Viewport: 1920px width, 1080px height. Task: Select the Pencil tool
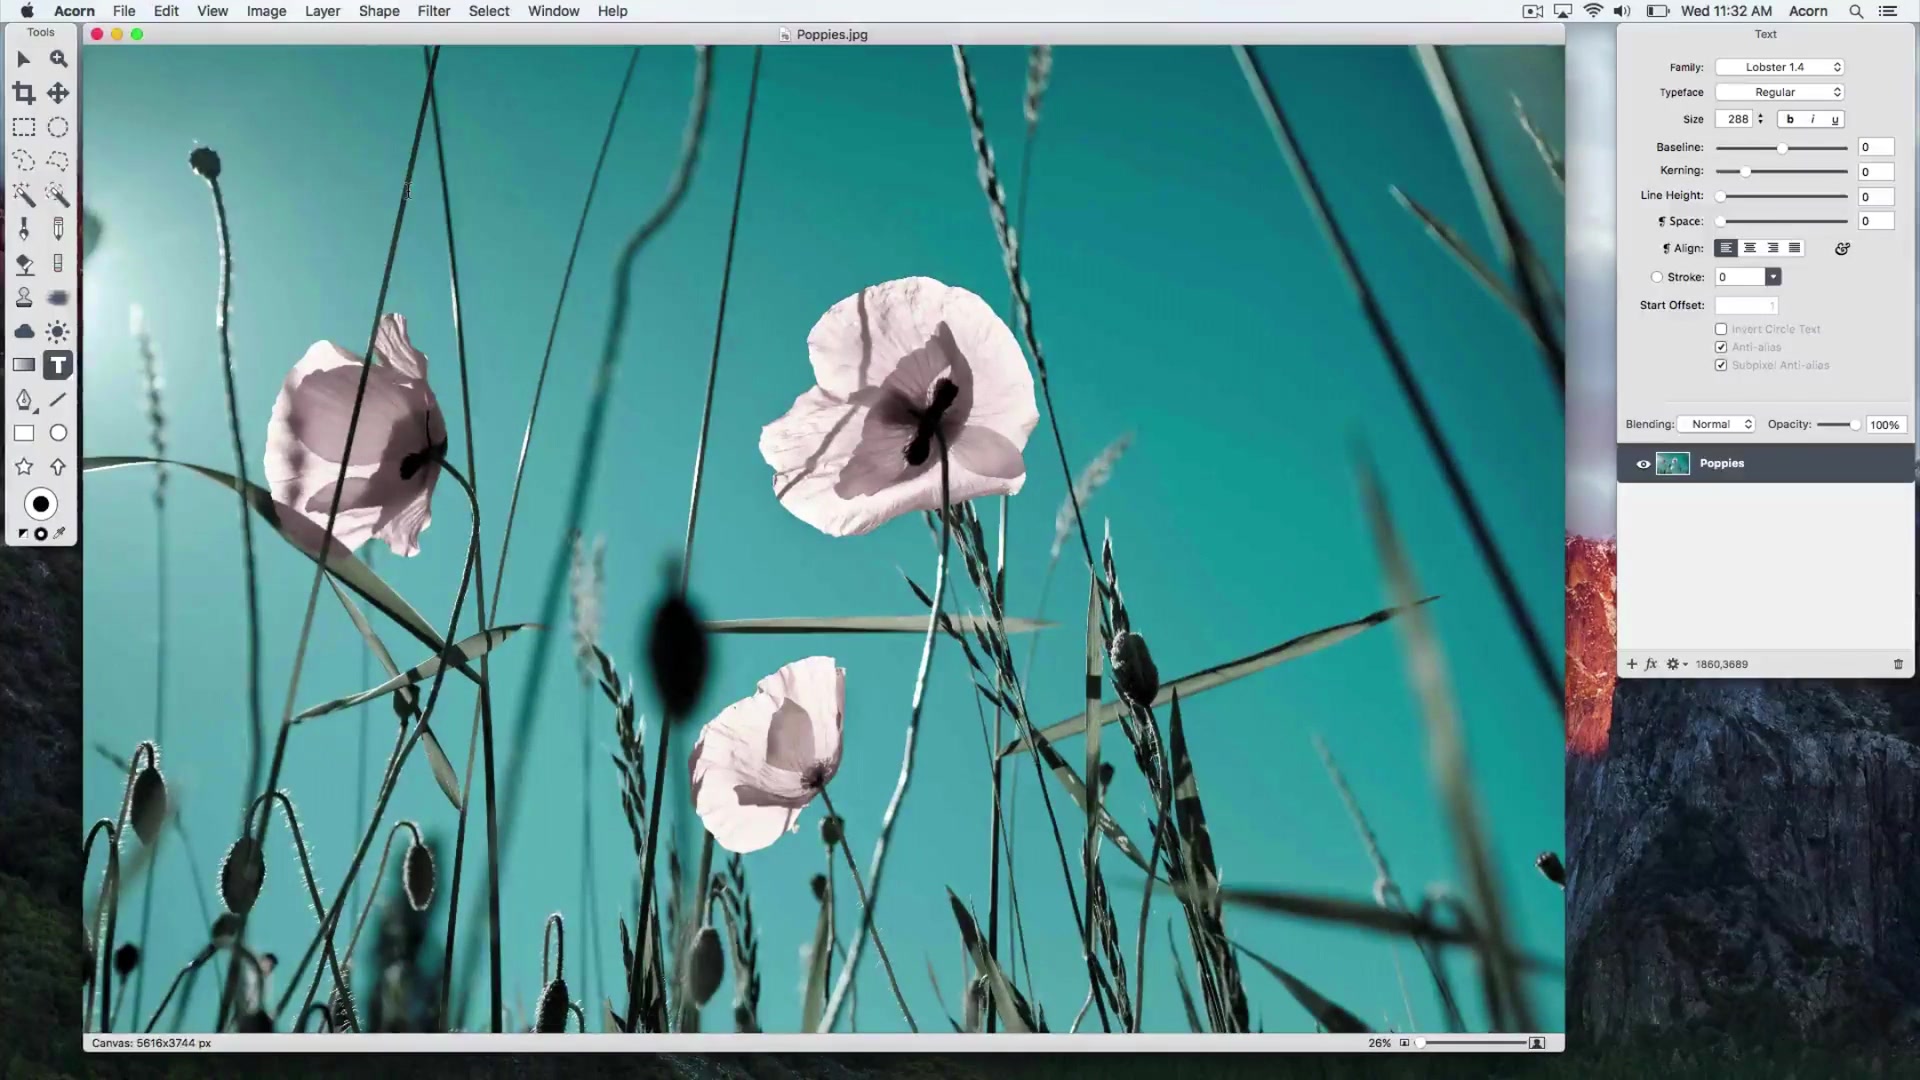(58, 228)
